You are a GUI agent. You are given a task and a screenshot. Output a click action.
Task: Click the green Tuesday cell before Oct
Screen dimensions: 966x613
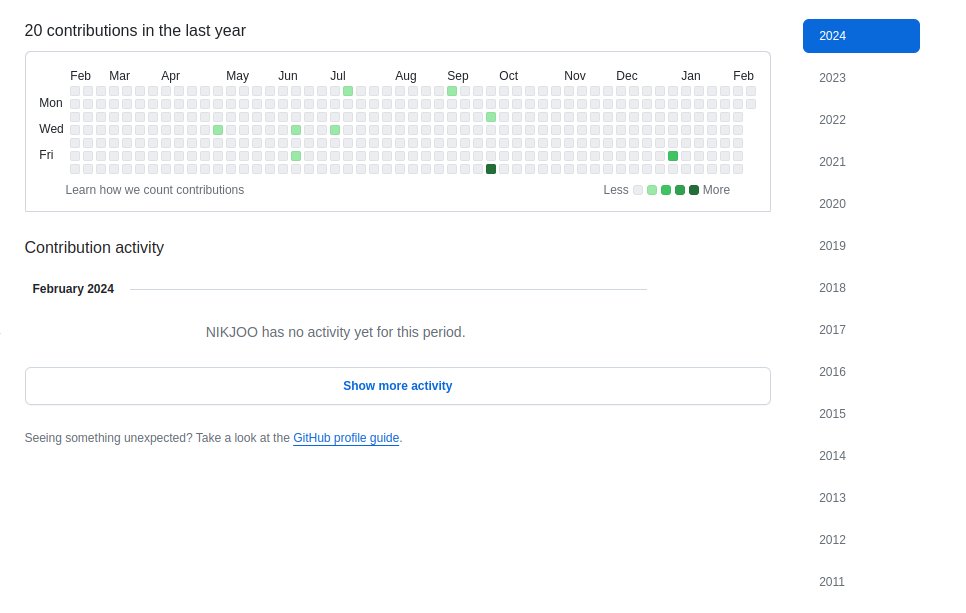[490, 117]
